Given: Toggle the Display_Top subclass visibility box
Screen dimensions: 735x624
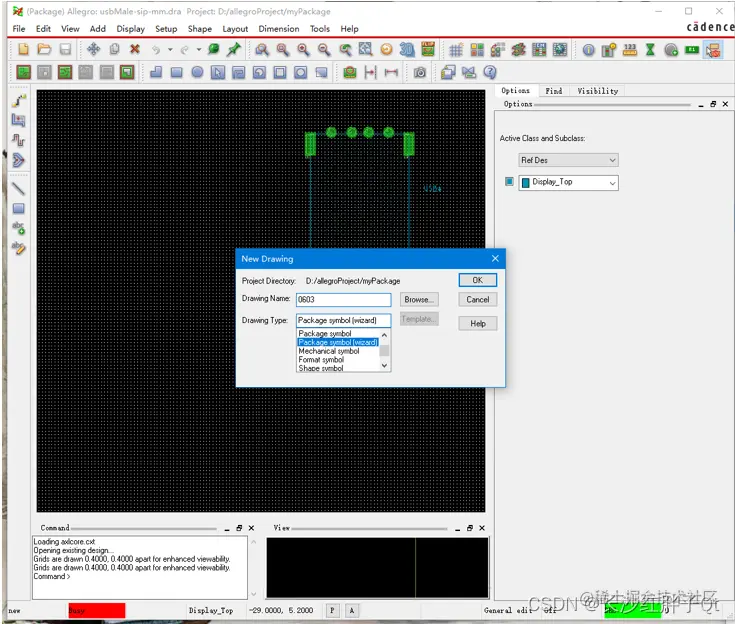Looking at the screenshot, I should [x=509, y=181].
